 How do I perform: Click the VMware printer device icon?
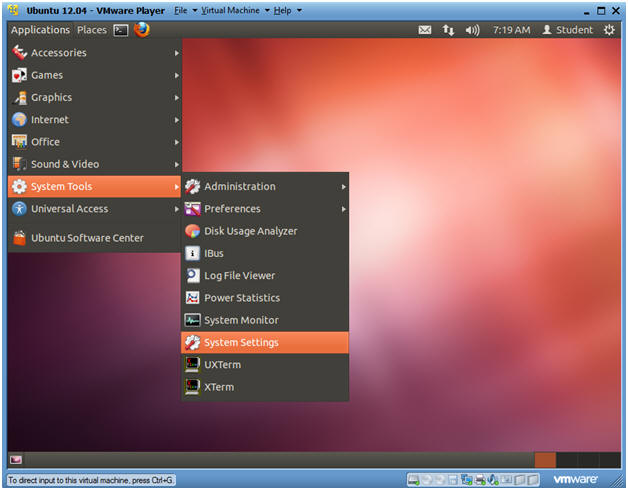[480, 480]
